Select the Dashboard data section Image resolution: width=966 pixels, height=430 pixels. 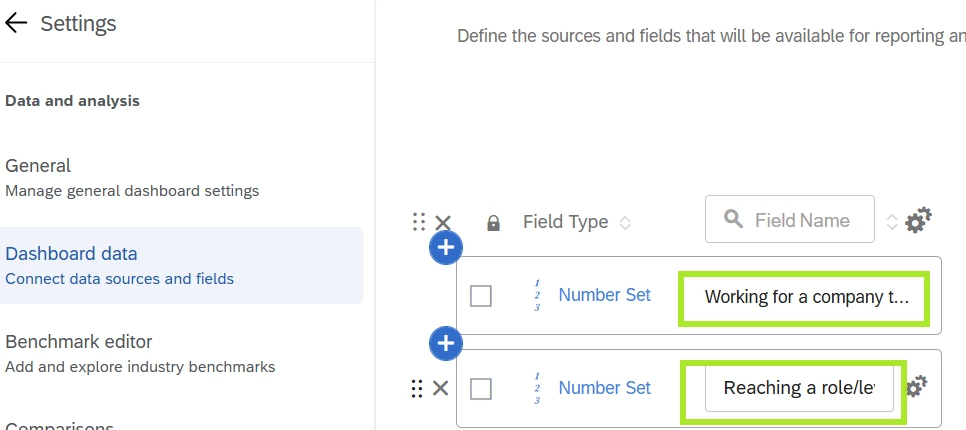click(71, 254)
